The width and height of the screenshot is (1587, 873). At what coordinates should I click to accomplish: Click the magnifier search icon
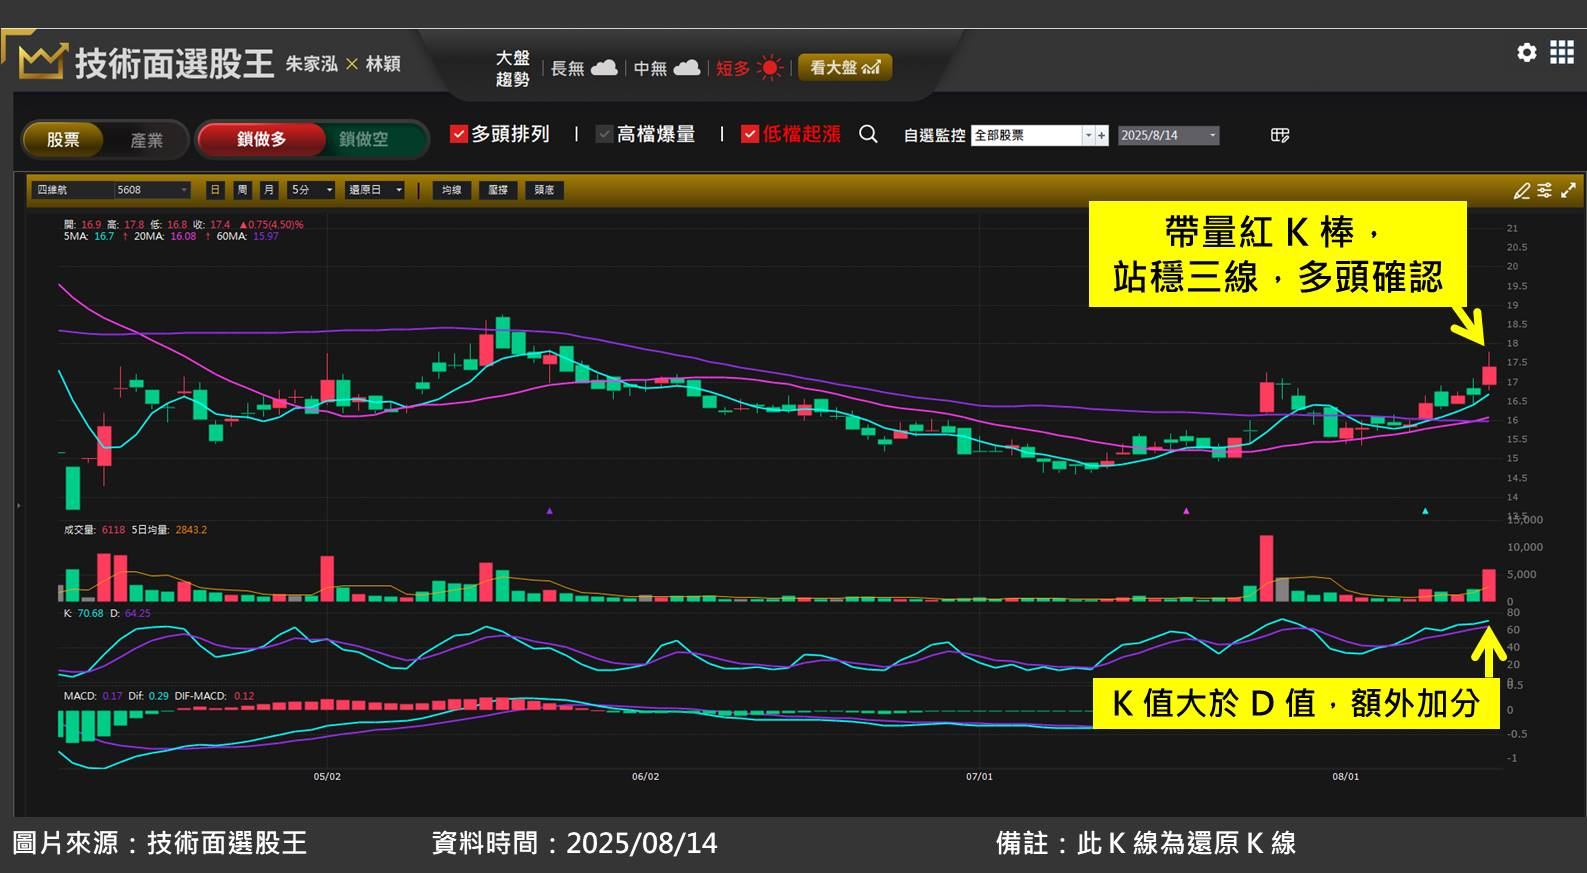[x=868, y=134]
